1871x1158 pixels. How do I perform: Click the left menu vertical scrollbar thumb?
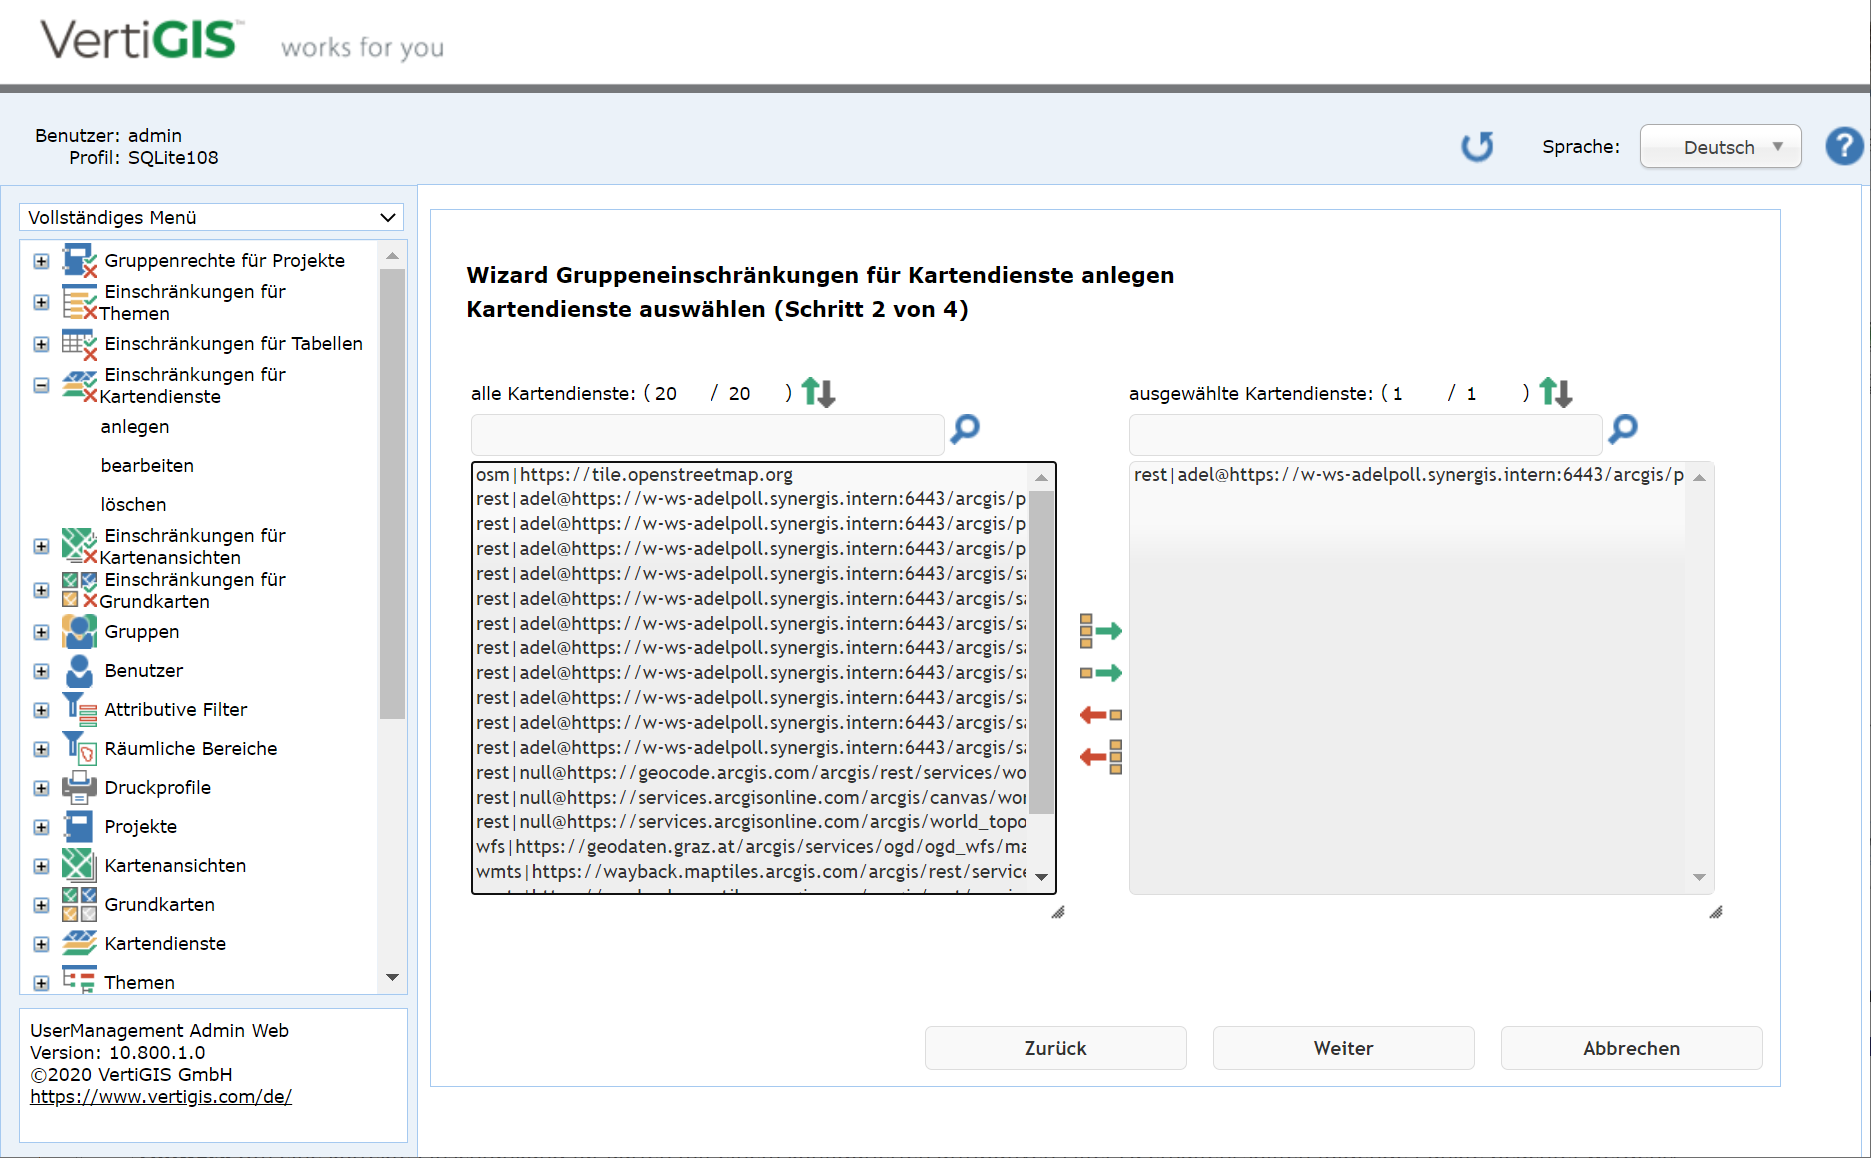392,490
